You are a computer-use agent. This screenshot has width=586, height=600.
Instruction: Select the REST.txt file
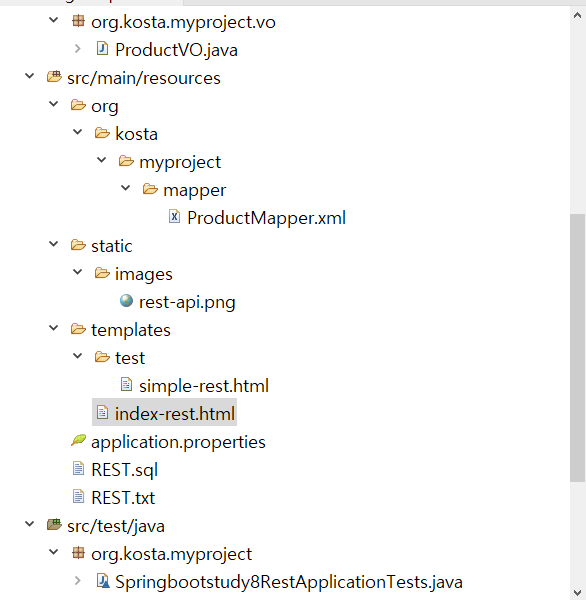pyautogui.click(x=123, y=498)
